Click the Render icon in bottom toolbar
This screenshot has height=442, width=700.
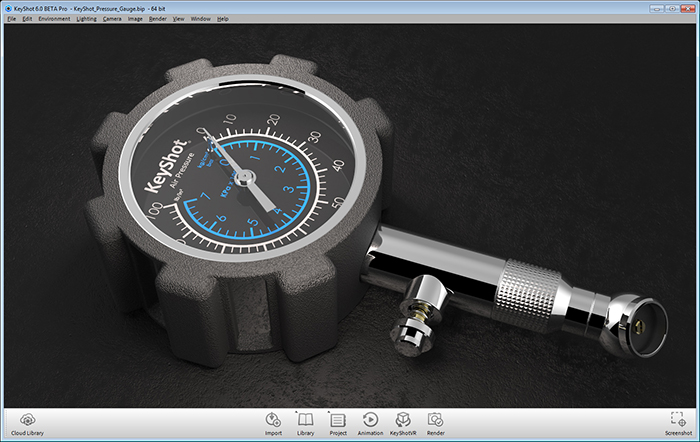click(x=435, y=422)
